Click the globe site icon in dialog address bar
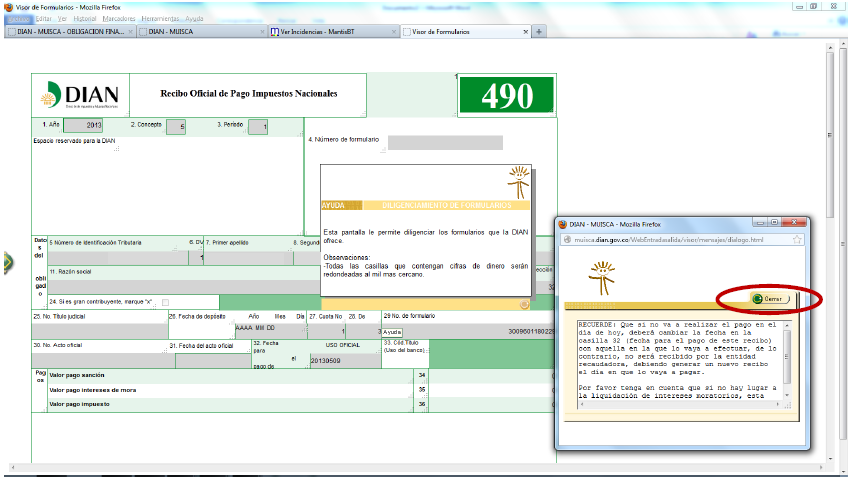The height and width of the screenshot is (481, 852). click(567, 240)
